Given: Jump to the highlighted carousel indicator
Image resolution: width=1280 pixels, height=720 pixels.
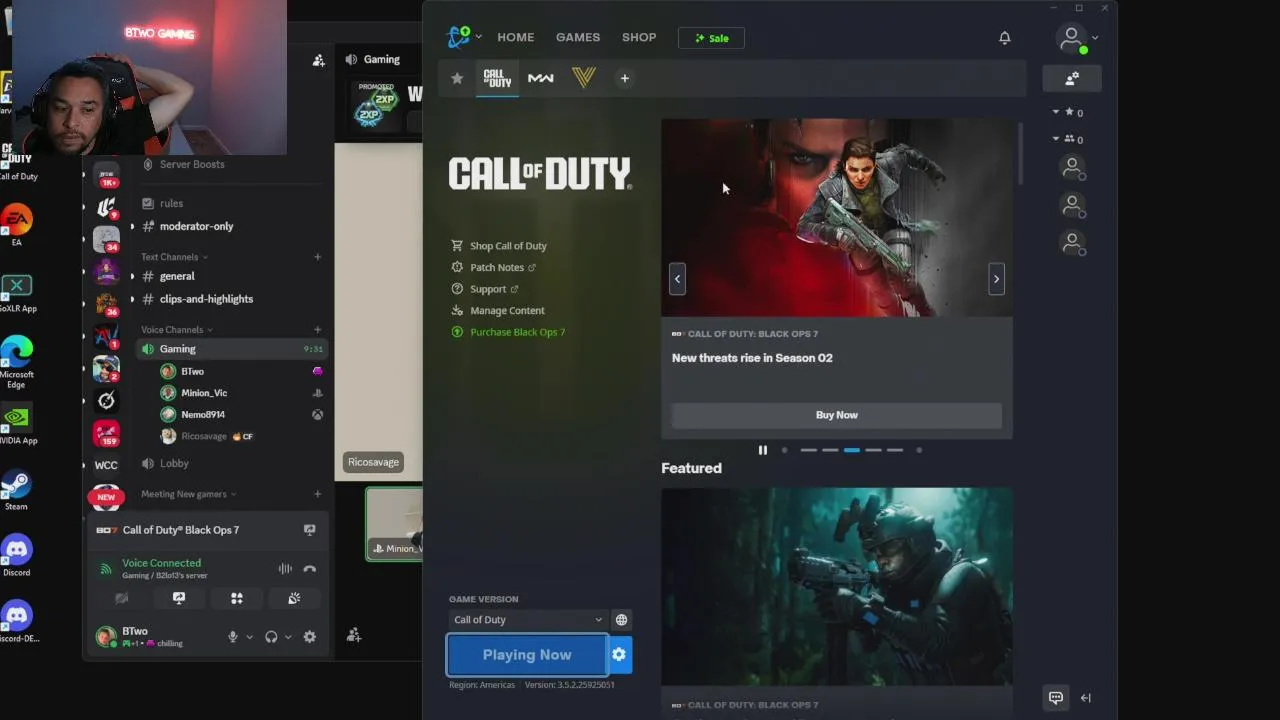Looking at the screenshot, I should [851, 450].
